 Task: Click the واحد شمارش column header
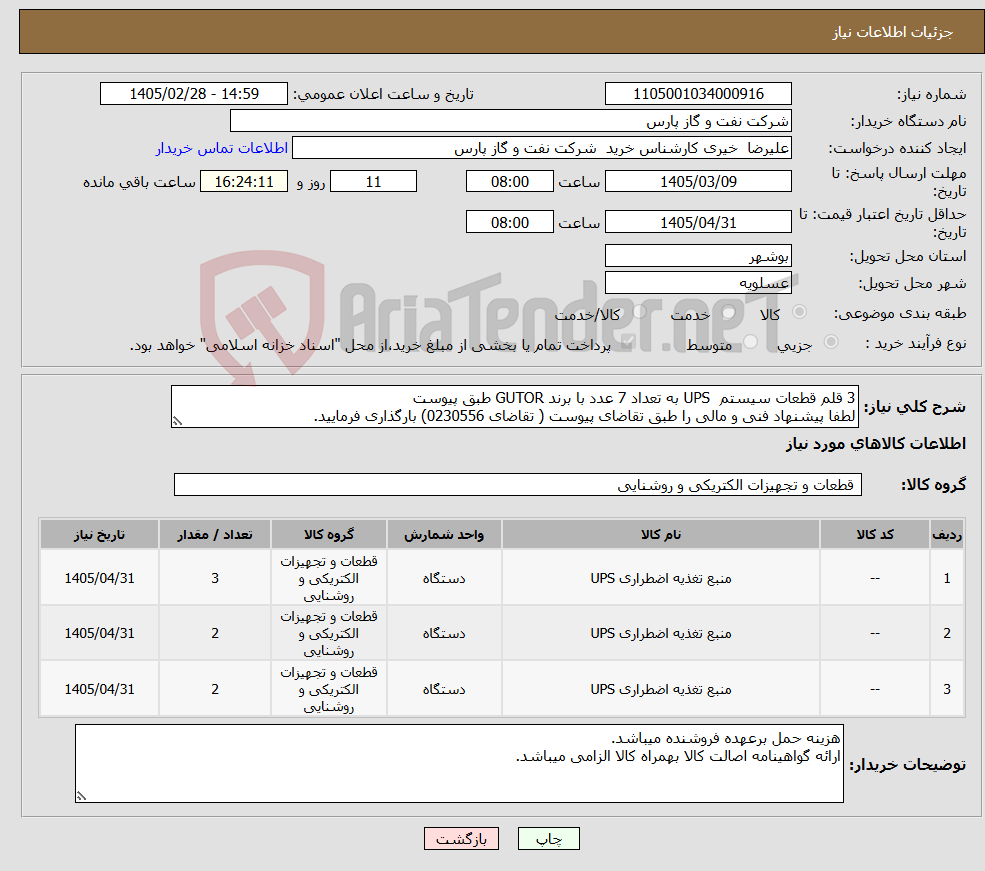click(444, 534)
